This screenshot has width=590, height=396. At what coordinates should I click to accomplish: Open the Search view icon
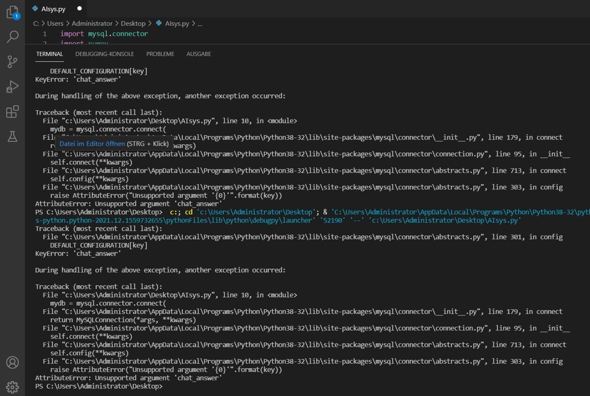12,37
